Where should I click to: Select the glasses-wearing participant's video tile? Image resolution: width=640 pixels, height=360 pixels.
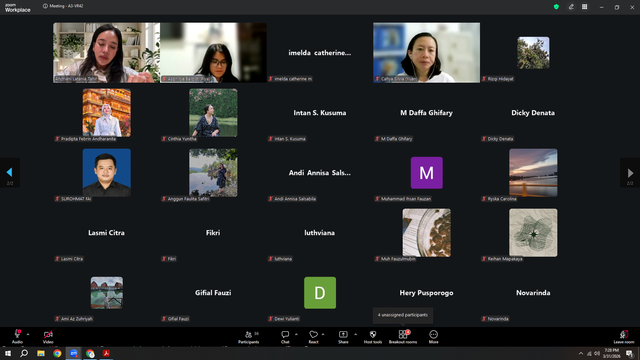213,53
